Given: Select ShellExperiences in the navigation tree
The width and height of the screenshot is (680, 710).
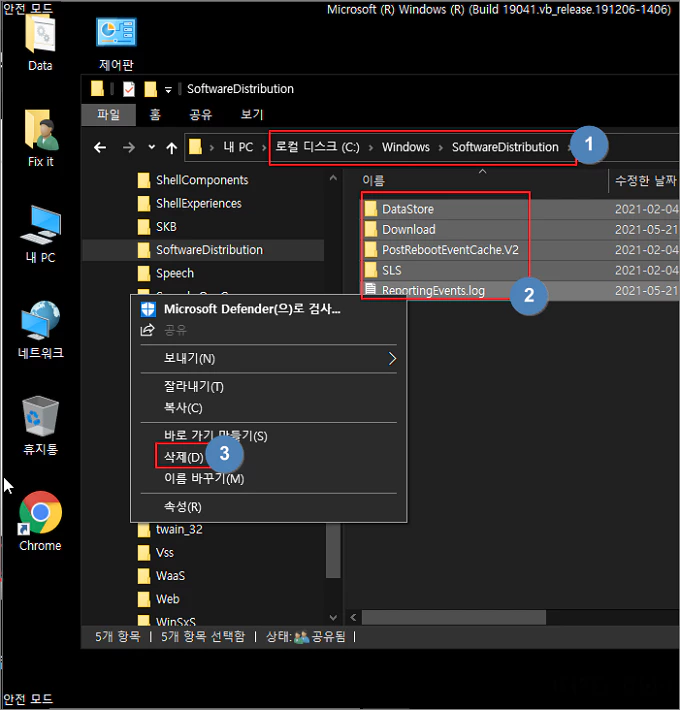Looking at the screenshot, I should pos(199,204).
